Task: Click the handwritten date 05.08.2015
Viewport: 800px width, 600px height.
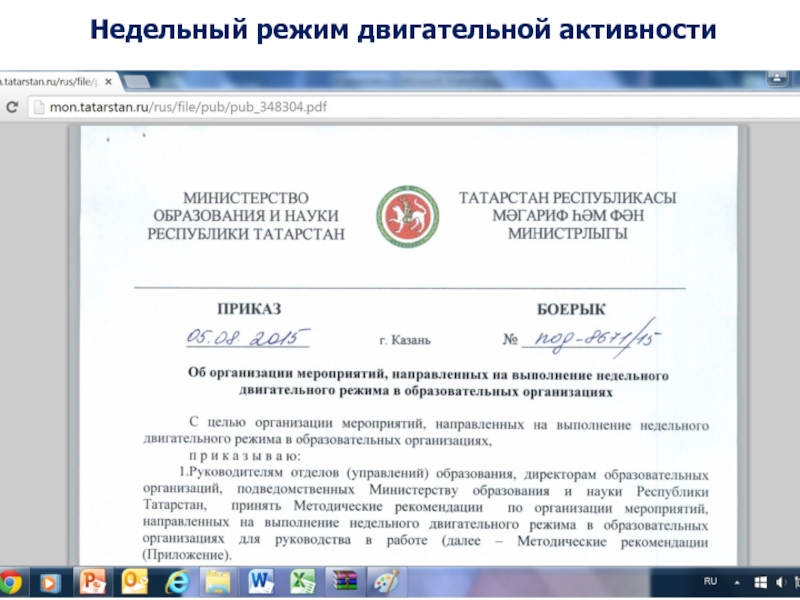Action: [248, 337]
